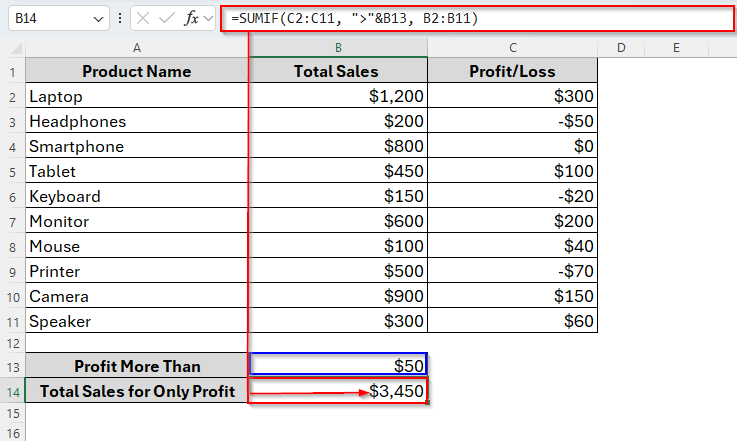The width and height of the screenshot is (737, 441).
Task: Select column C header
Action: [x=512, y=47]
